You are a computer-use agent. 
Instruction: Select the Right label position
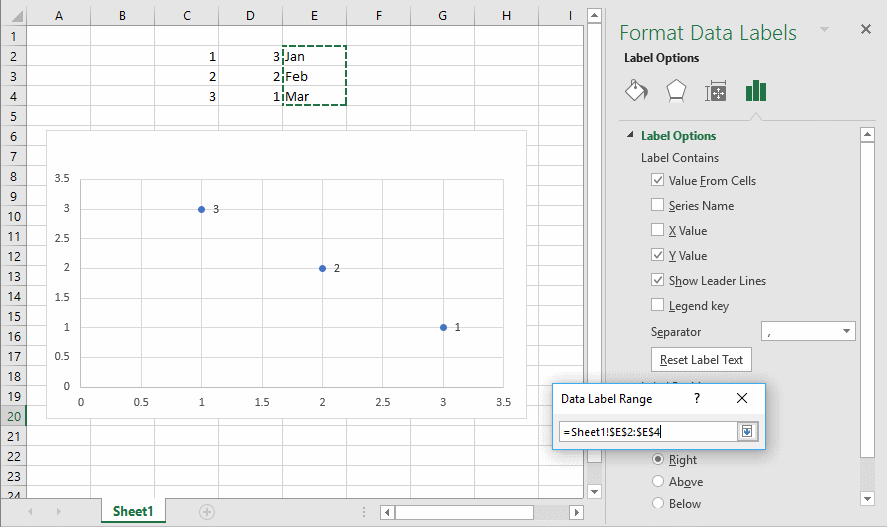coord(657,459)
